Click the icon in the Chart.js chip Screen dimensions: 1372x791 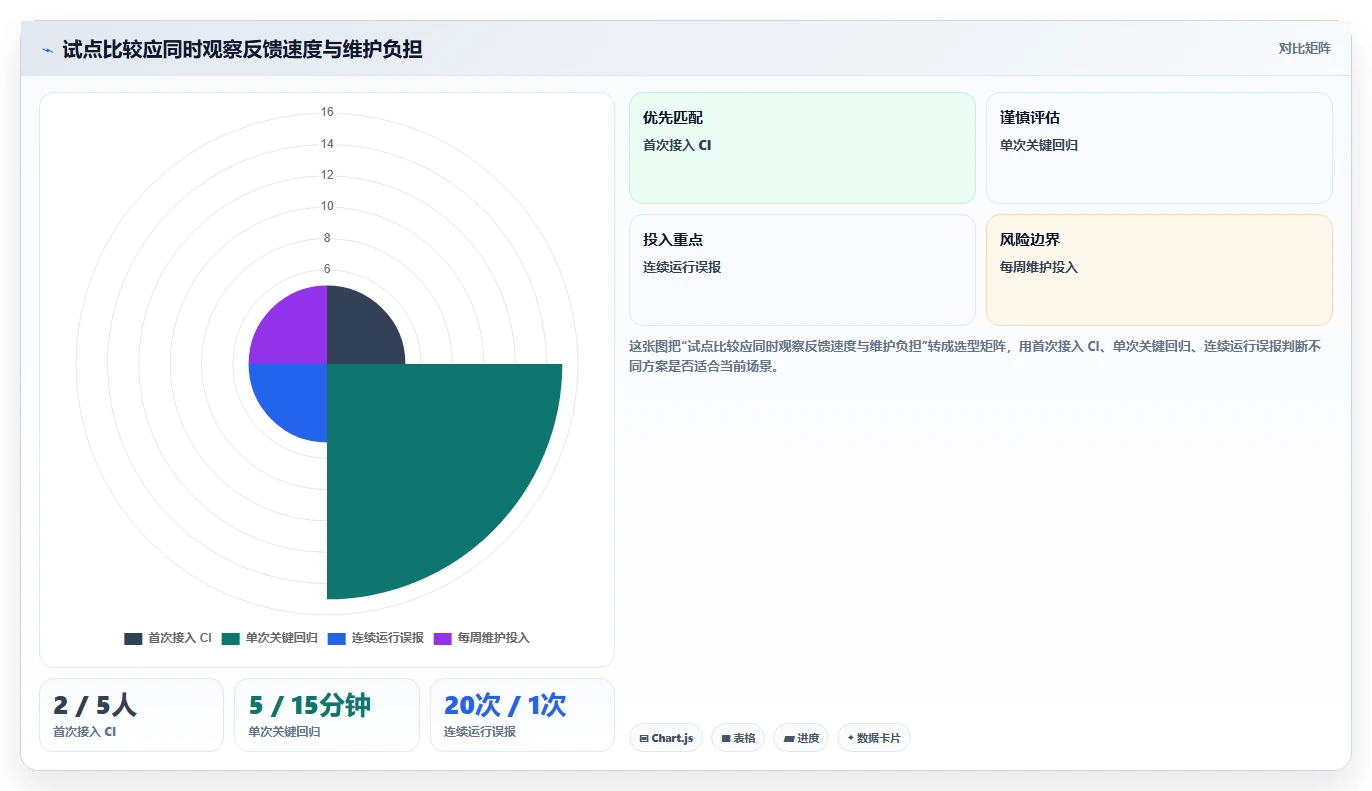[x=644, y=738]
